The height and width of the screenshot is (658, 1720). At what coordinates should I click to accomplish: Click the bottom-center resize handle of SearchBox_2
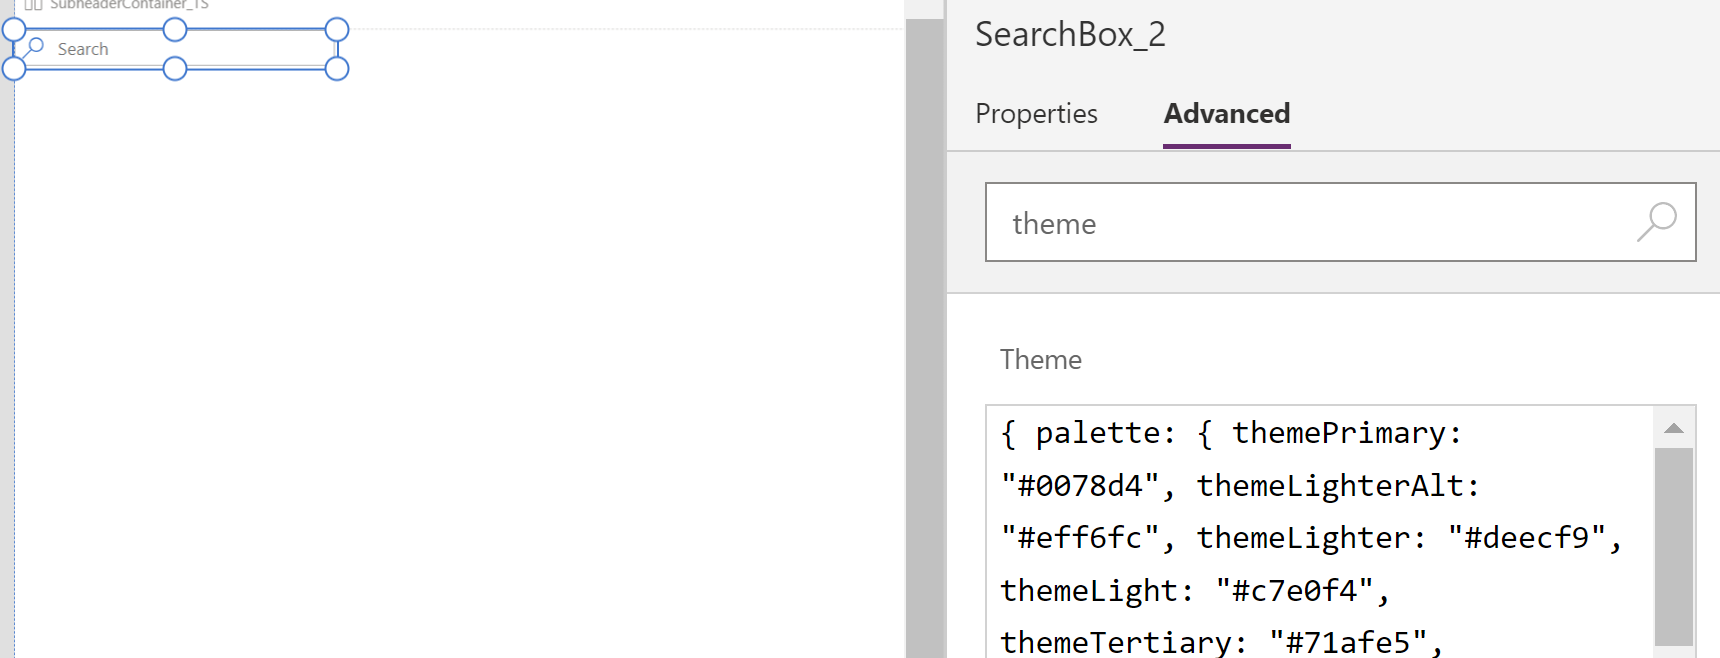tap(176, 70)
